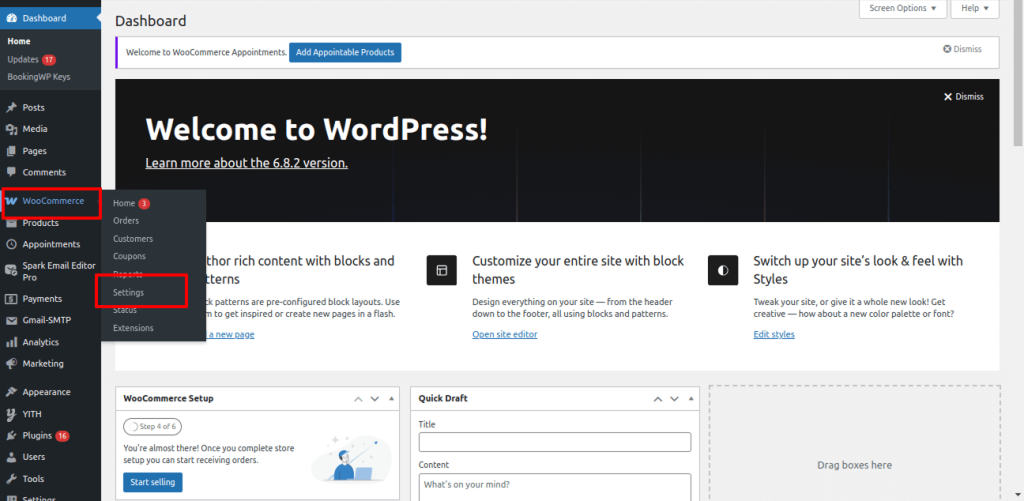Open BookingWP Keys submenu item

click(39, 76)
